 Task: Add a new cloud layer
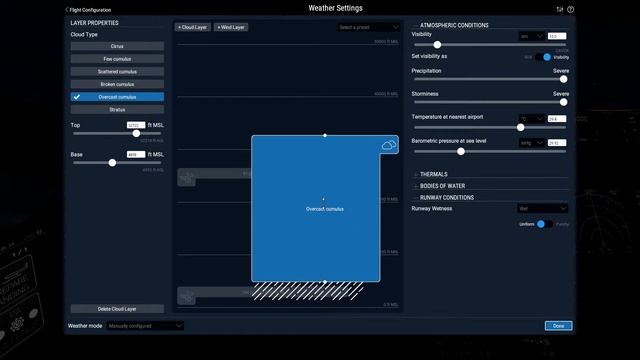point(193,27)
